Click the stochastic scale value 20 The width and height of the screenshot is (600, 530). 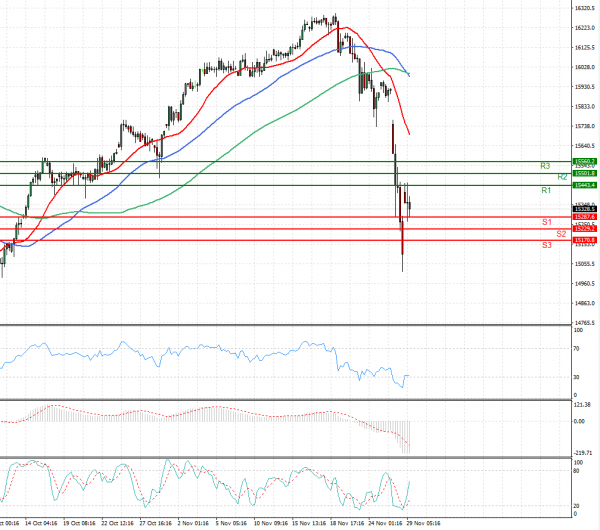point(578,506)
